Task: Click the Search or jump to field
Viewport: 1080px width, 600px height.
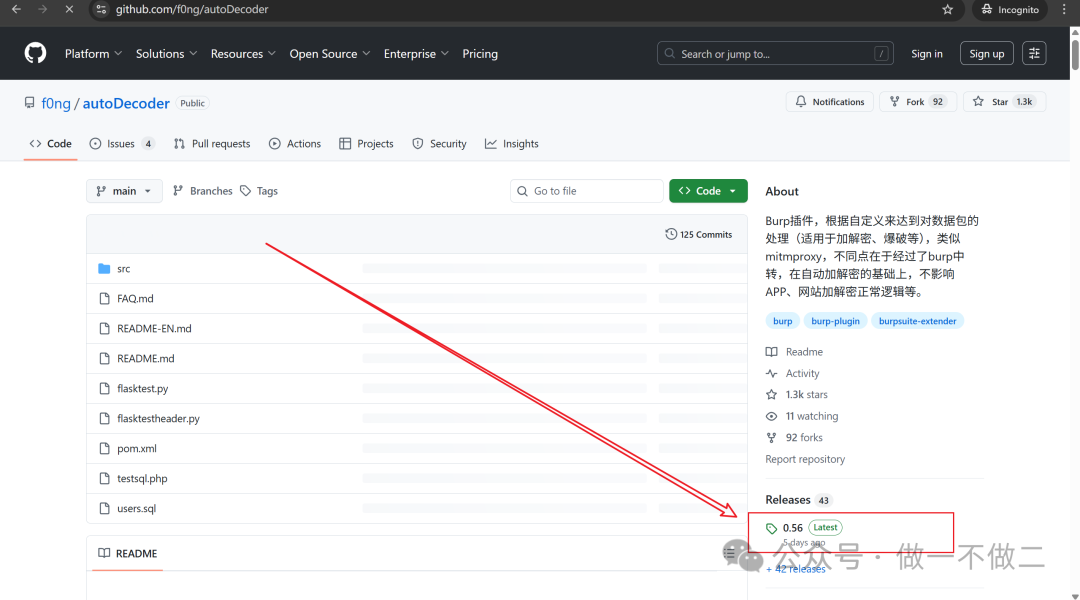Action: 775,54
